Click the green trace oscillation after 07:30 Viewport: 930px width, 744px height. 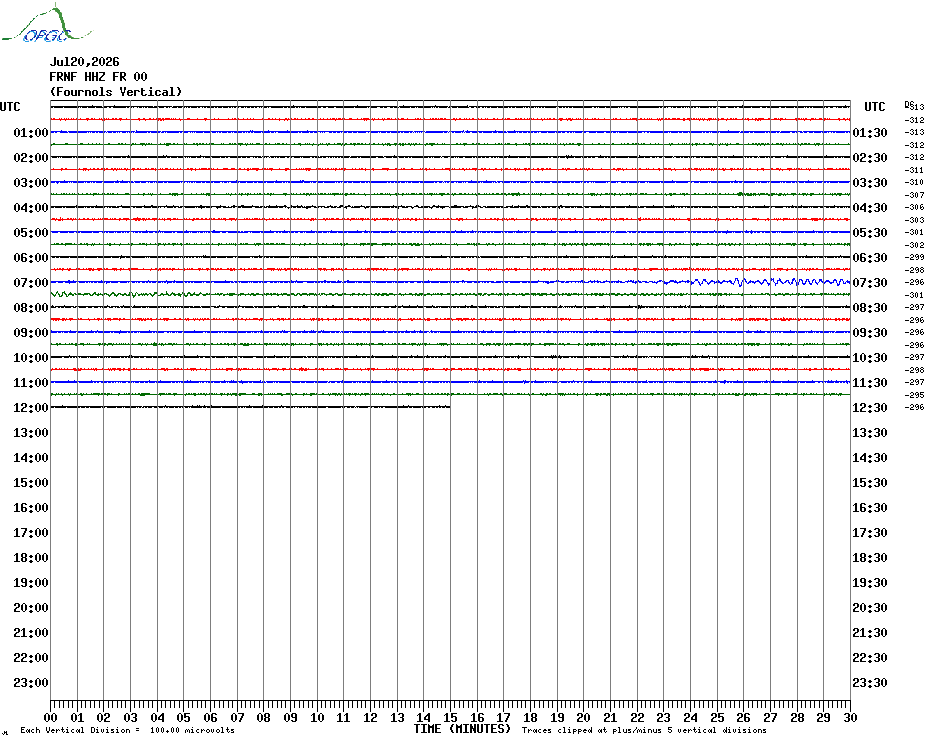coord(128,294)
